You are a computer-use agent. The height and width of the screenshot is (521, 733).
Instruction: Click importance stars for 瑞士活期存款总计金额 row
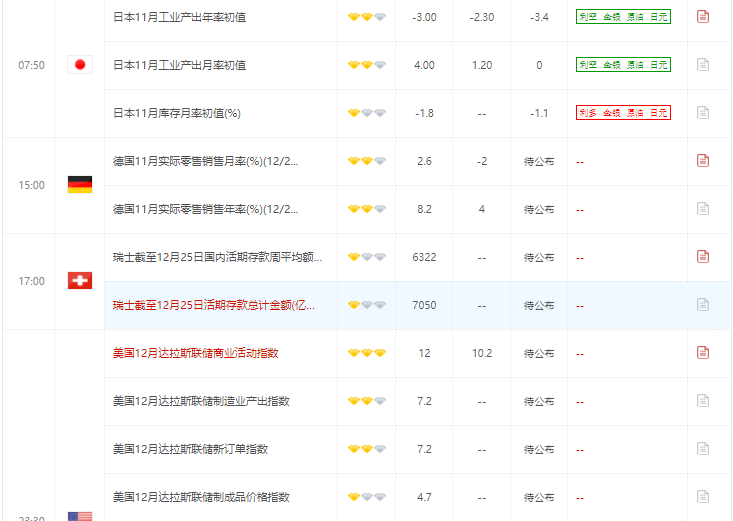coord(367,305)
